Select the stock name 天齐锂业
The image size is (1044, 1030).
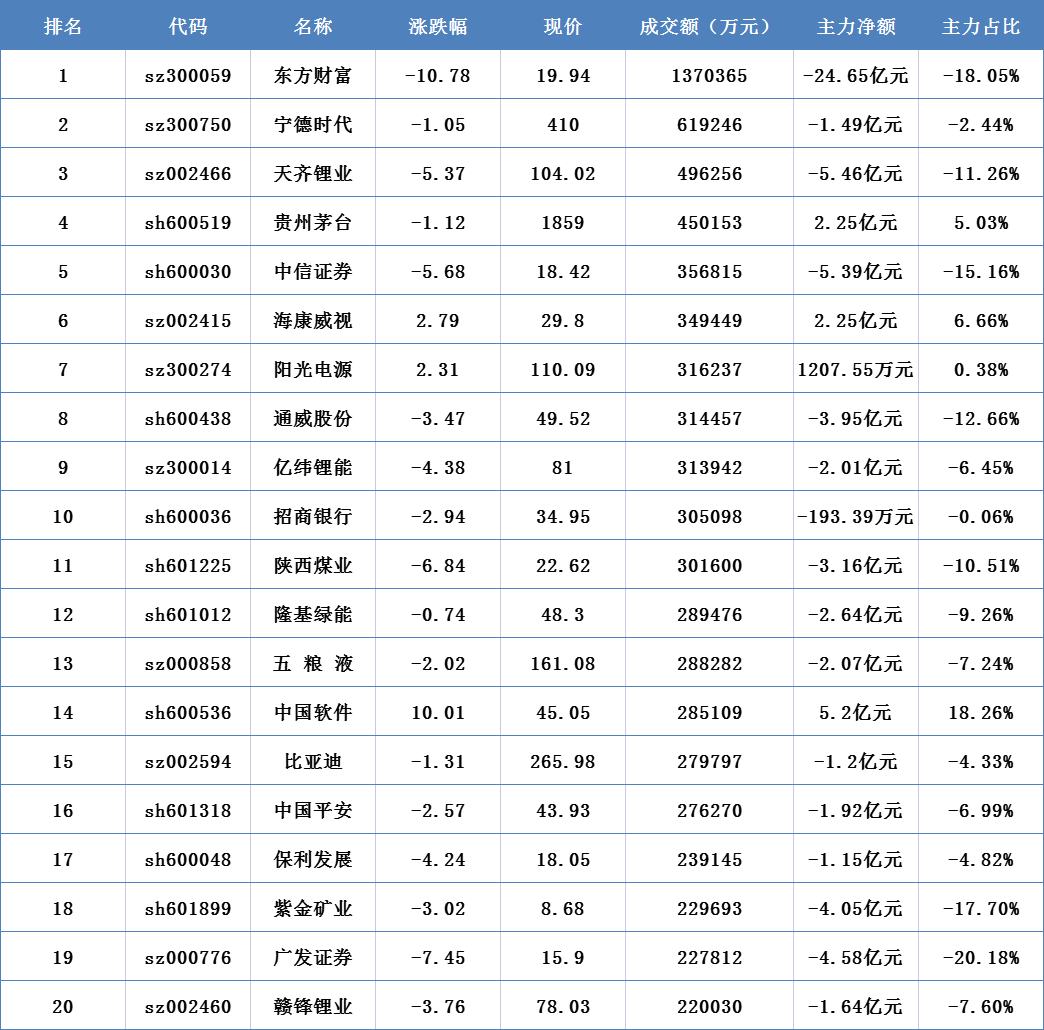point(313,174)
